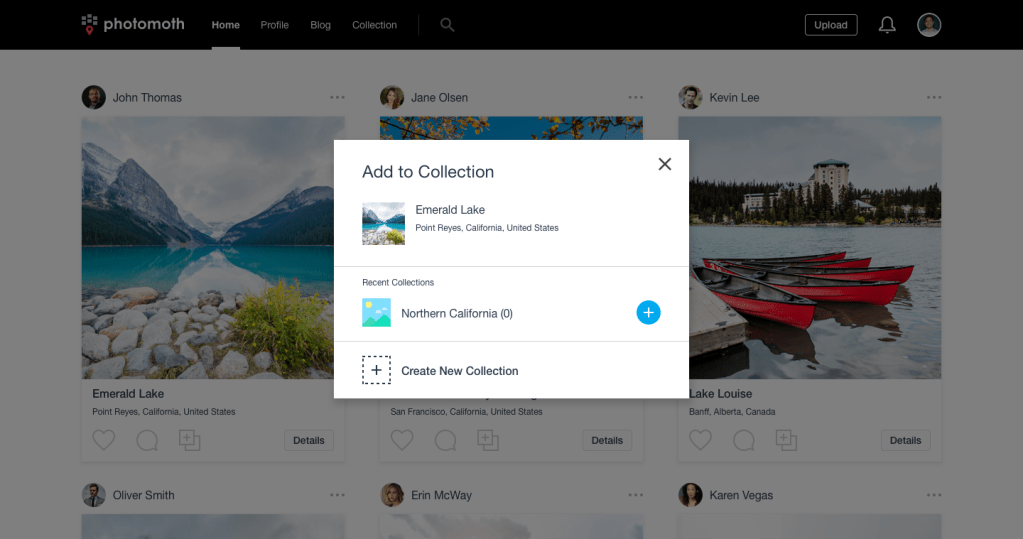Open options menu for Oliver Smith post
This screenshot has width=1023, height=539.
pyautogui.click(x=337, y=495)
